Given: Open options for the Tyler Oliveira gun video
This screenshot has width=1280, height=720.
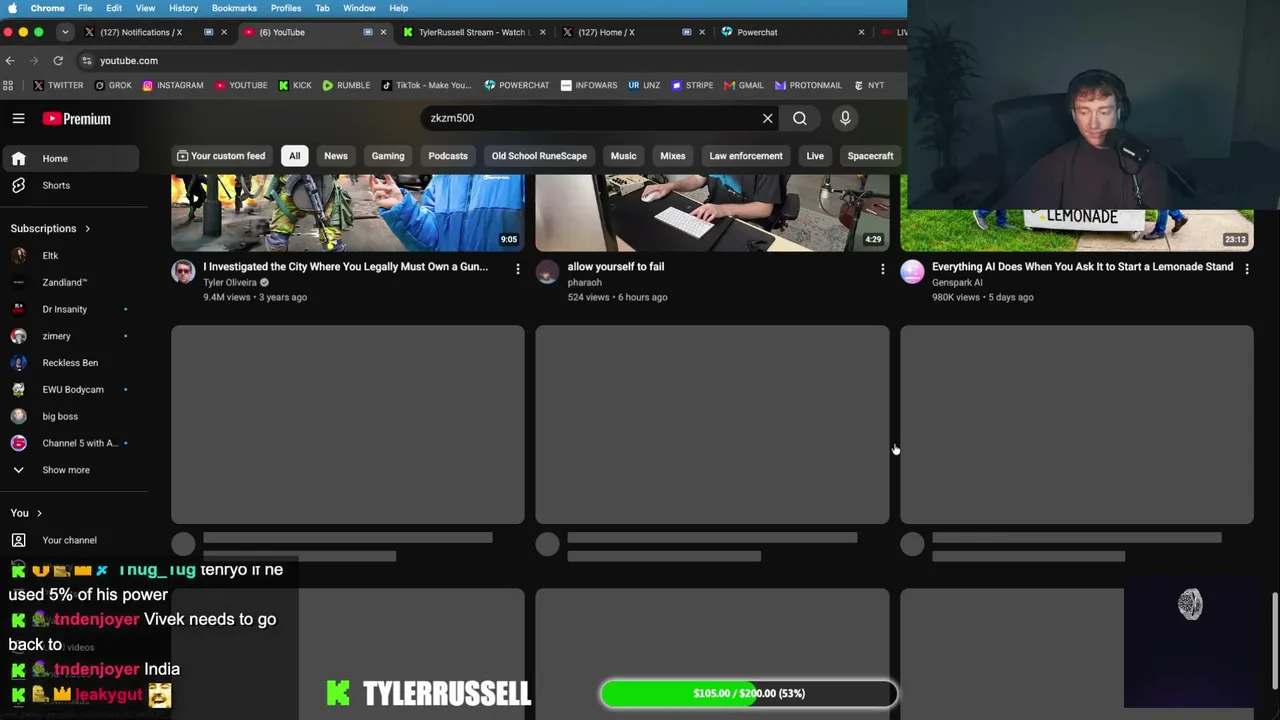Looking at the screenshot, I should pos(517,269).
